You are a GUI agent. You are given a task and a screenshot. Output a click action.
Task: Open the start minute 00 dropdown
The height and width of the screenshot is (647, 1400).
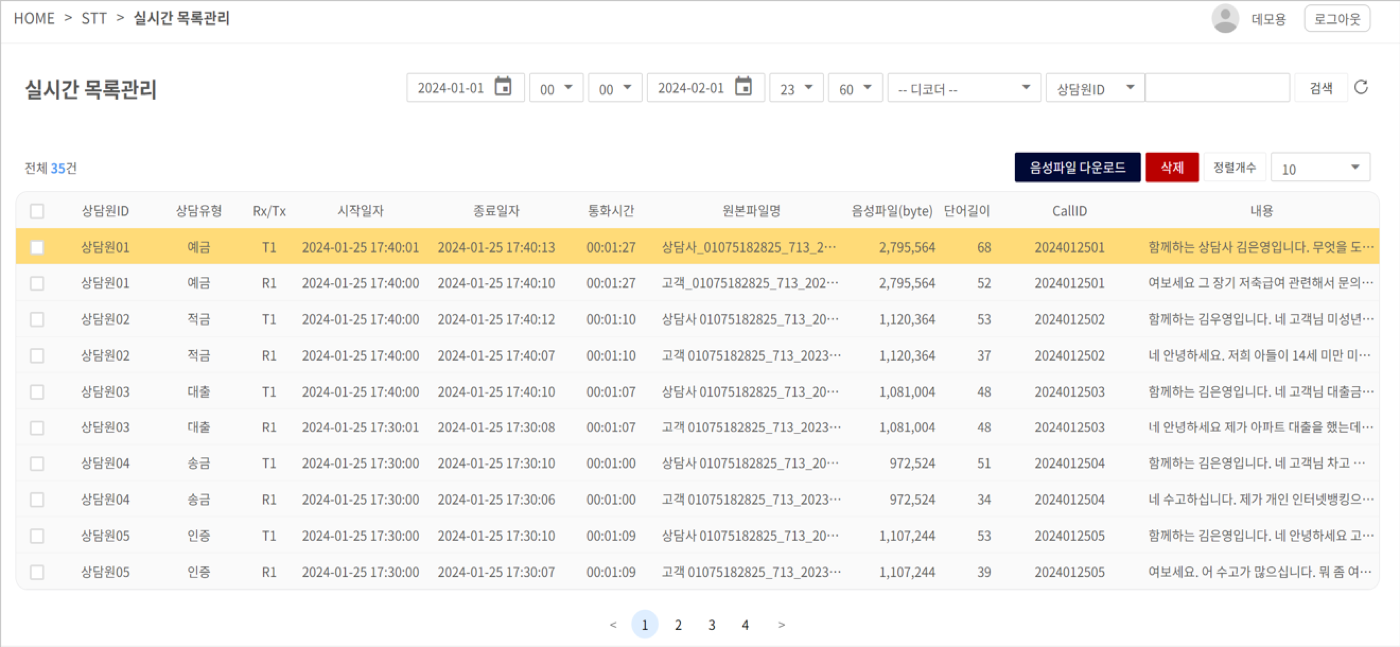[615, 88]
